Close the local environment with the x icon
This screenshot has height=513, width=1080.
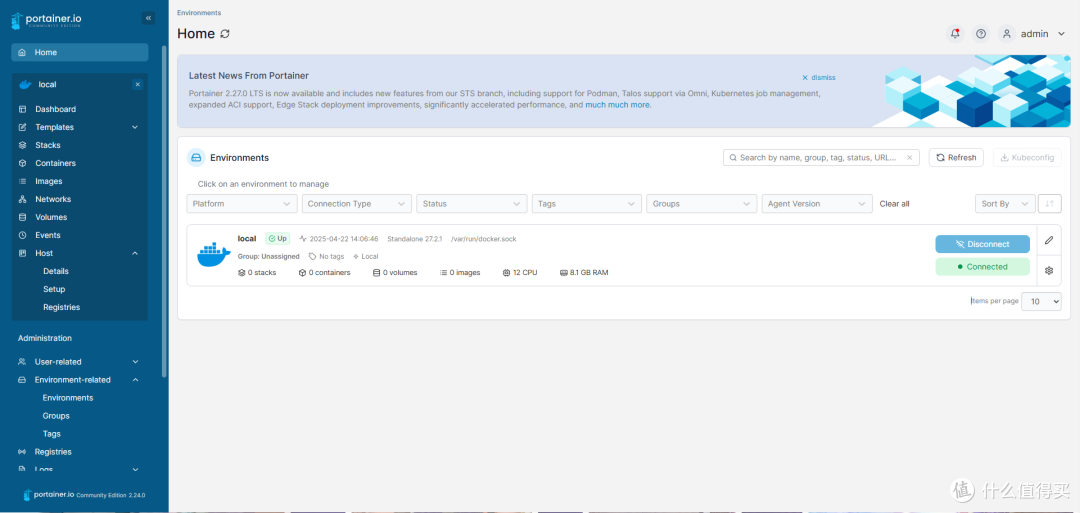[138, 84]
